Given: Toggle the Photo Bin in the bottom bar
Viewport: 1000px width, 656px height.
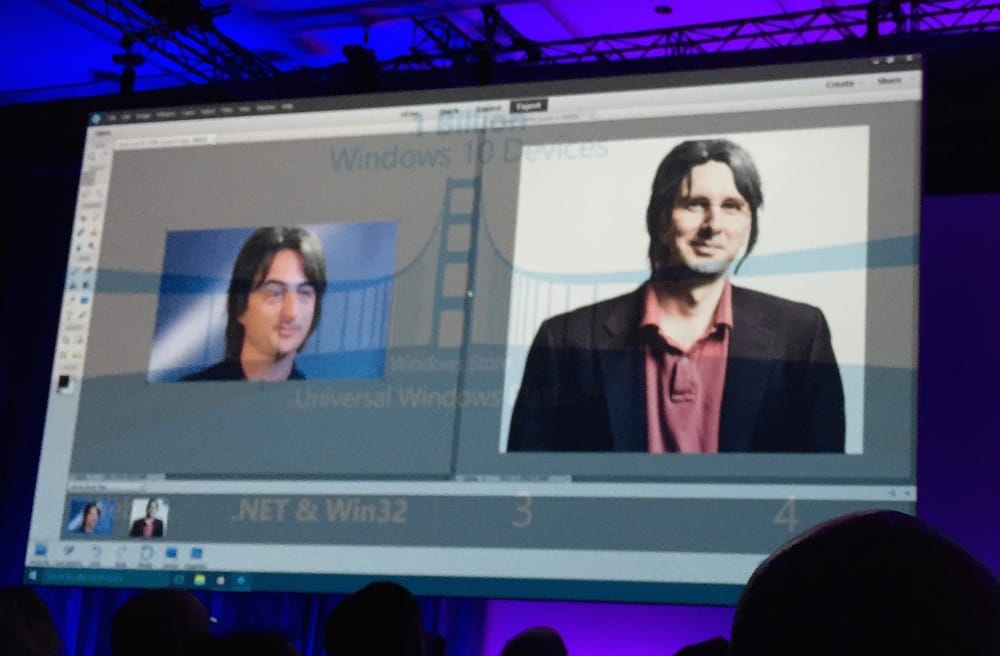Looking at the screenshot, I should pos(41,553).
